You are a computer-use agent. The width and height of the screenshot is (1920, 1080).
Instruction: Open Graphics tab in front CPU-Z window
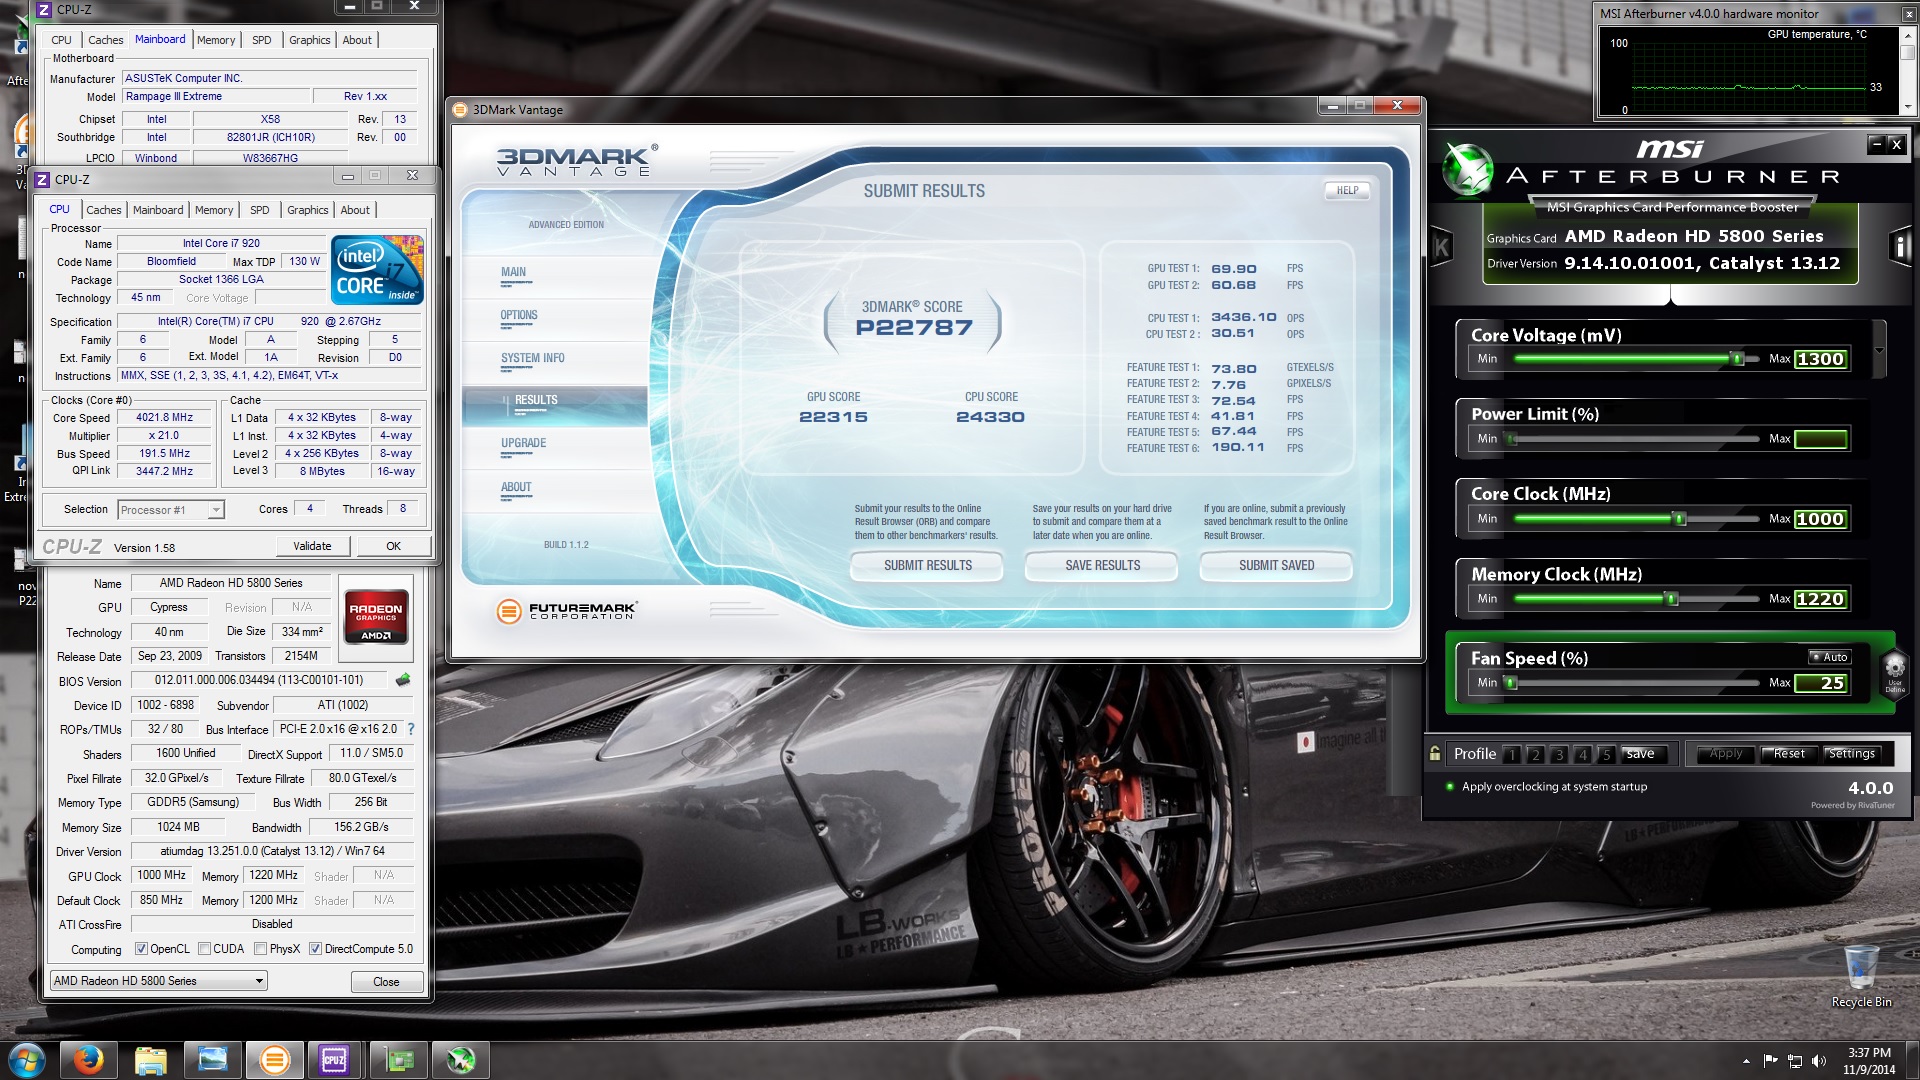(x=308, y=210)
